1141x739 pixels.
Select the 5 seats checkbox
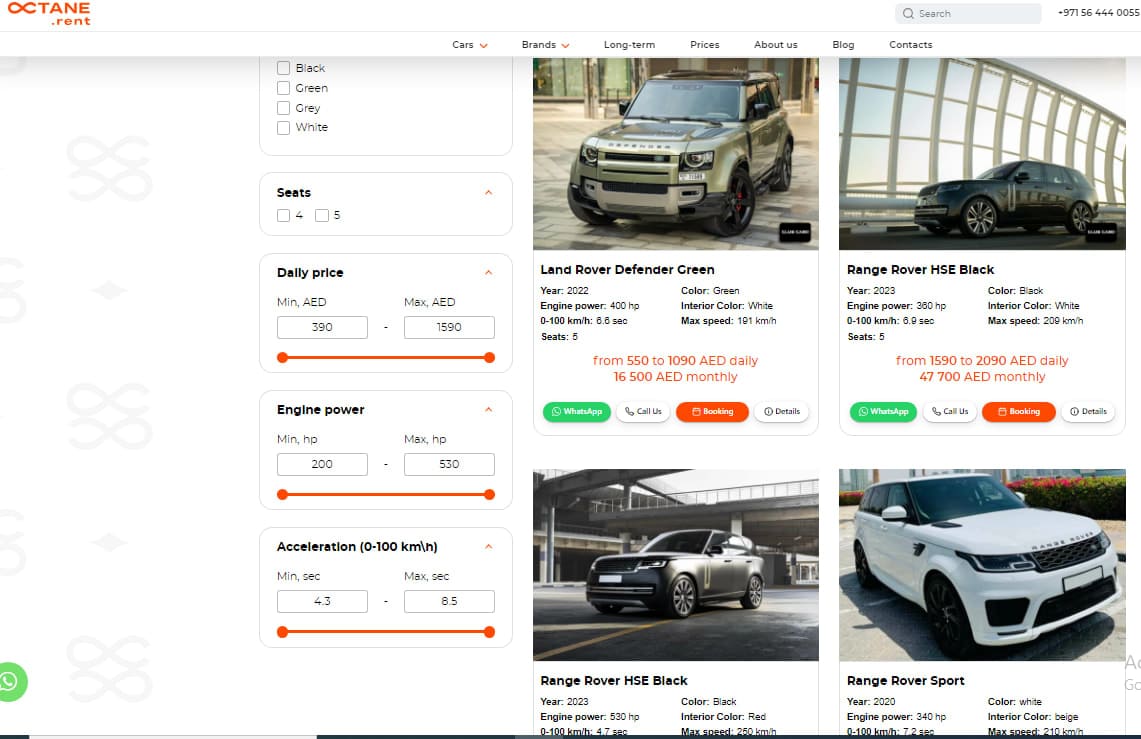(322, 215)
